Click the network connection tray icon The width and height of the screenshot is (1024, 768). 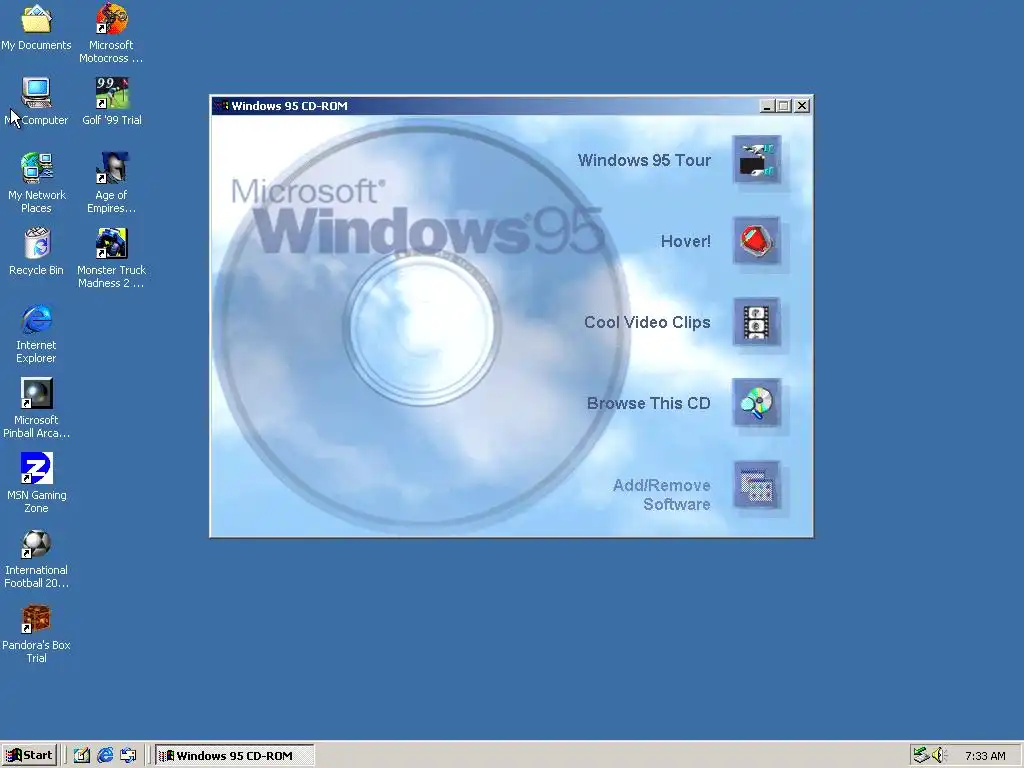(921, 756)
